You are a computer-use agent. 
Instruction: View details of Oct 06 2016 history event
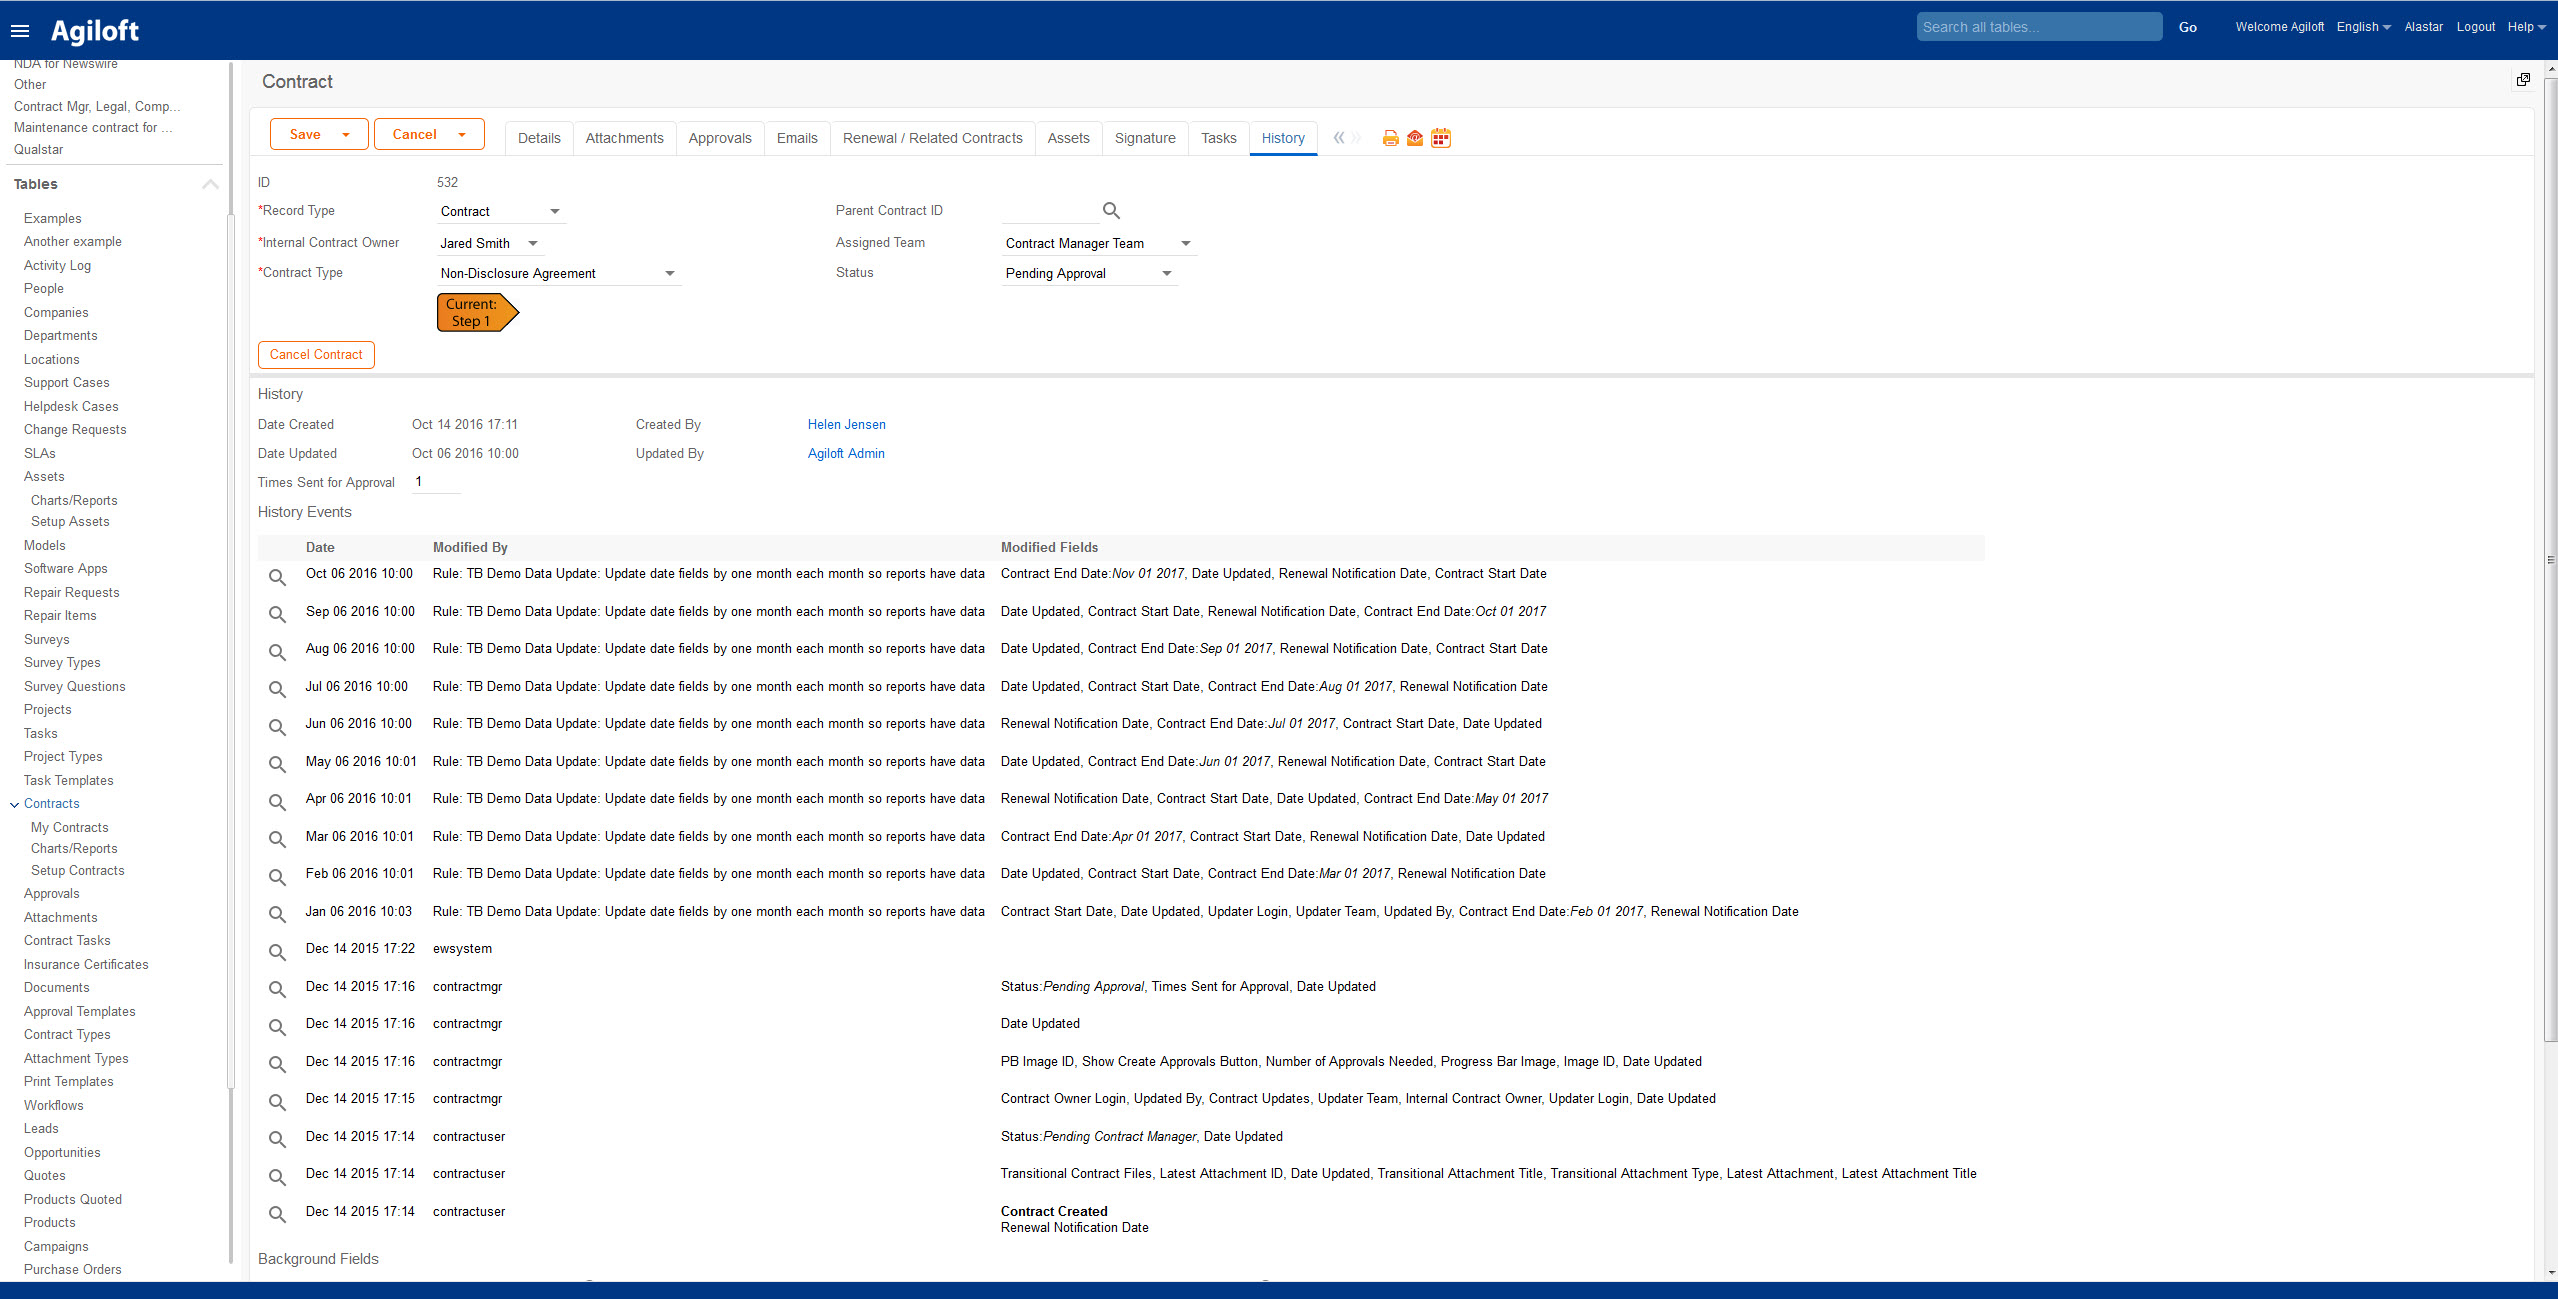(x=277, y=577)
